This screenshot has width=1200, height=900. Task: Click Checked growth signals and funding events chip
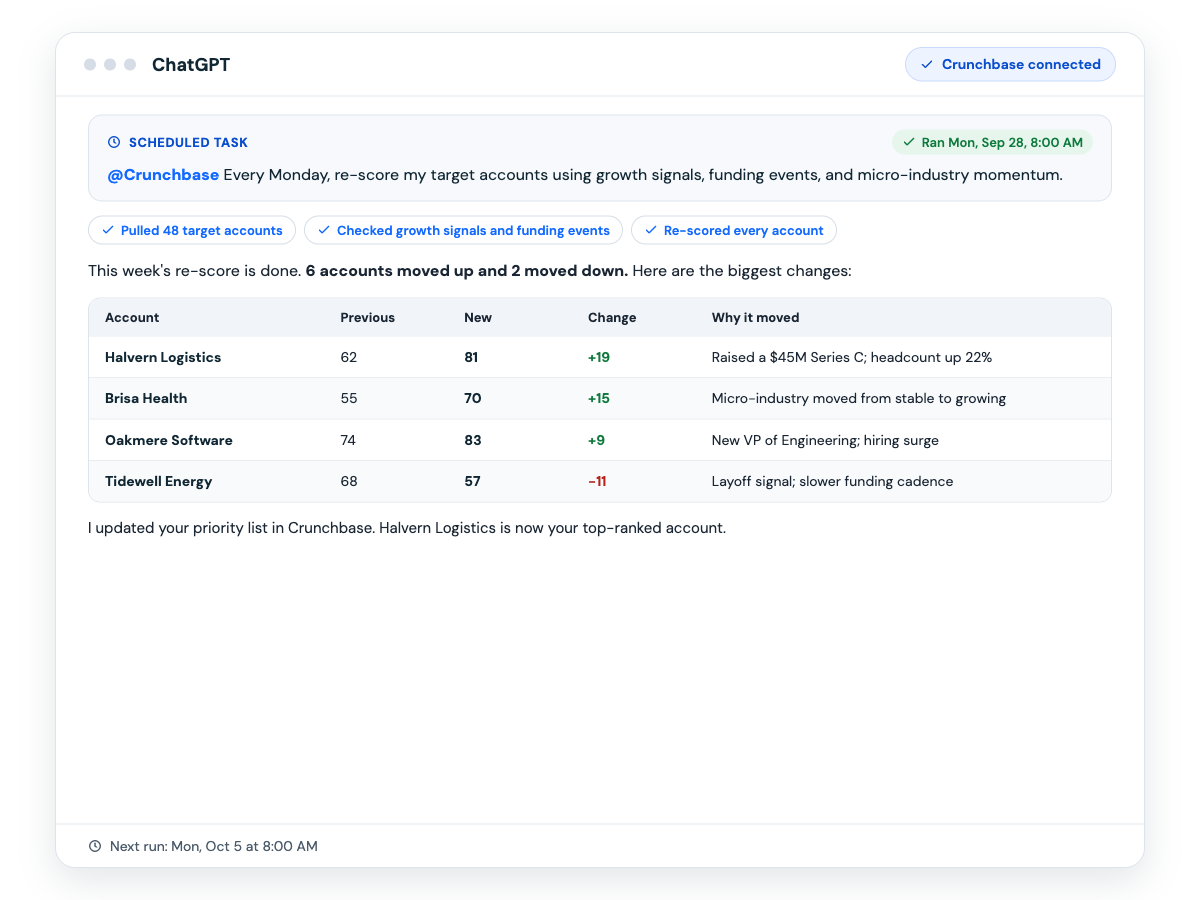click(x=463, y=230)
